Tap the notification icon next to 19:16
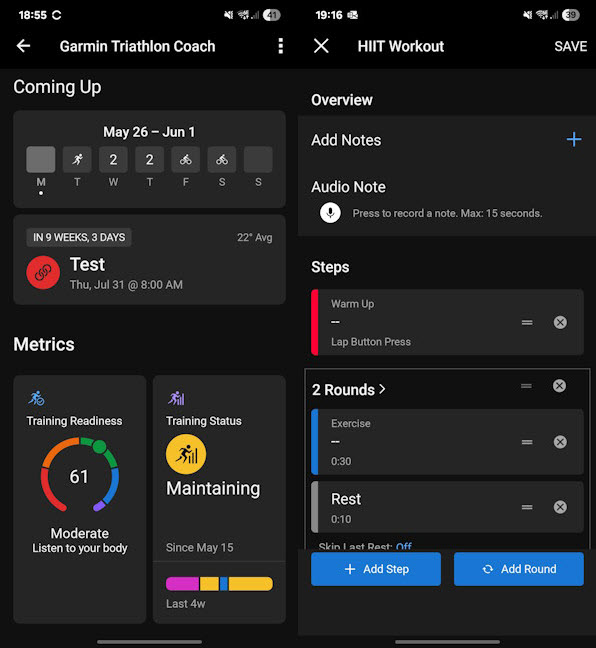The width and height of the screenshot is (596, 648). click(353, 15)
